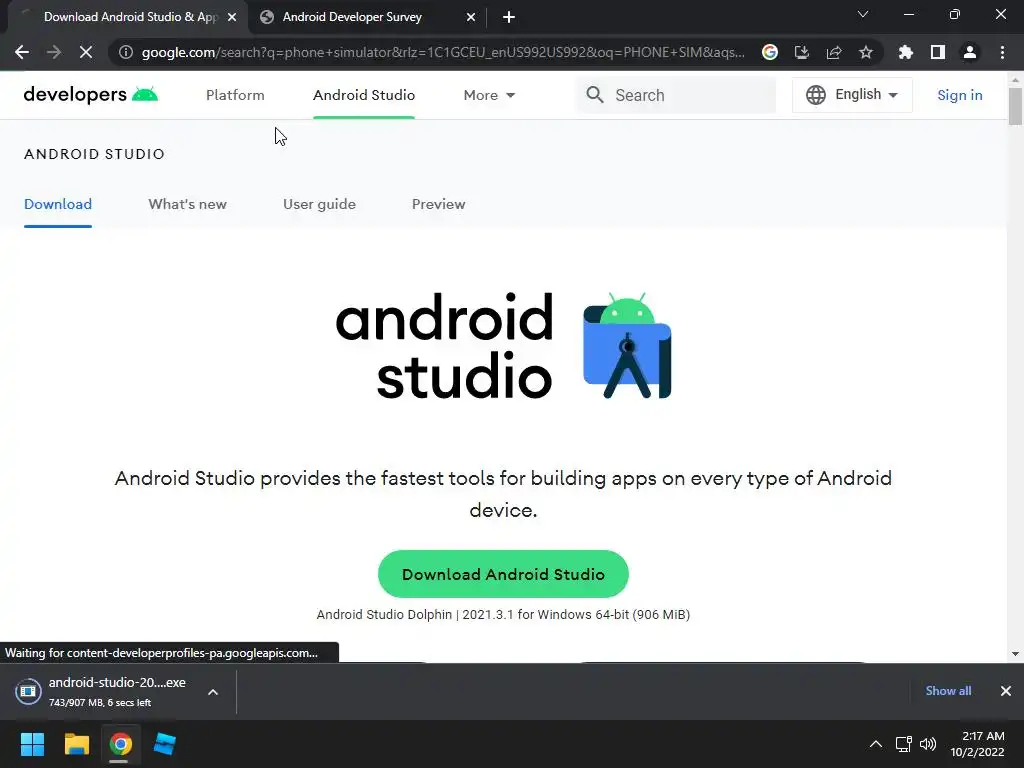Click the install app icon in address bar
Viewport: 1024px width, 768px height.
pos(802,52)
